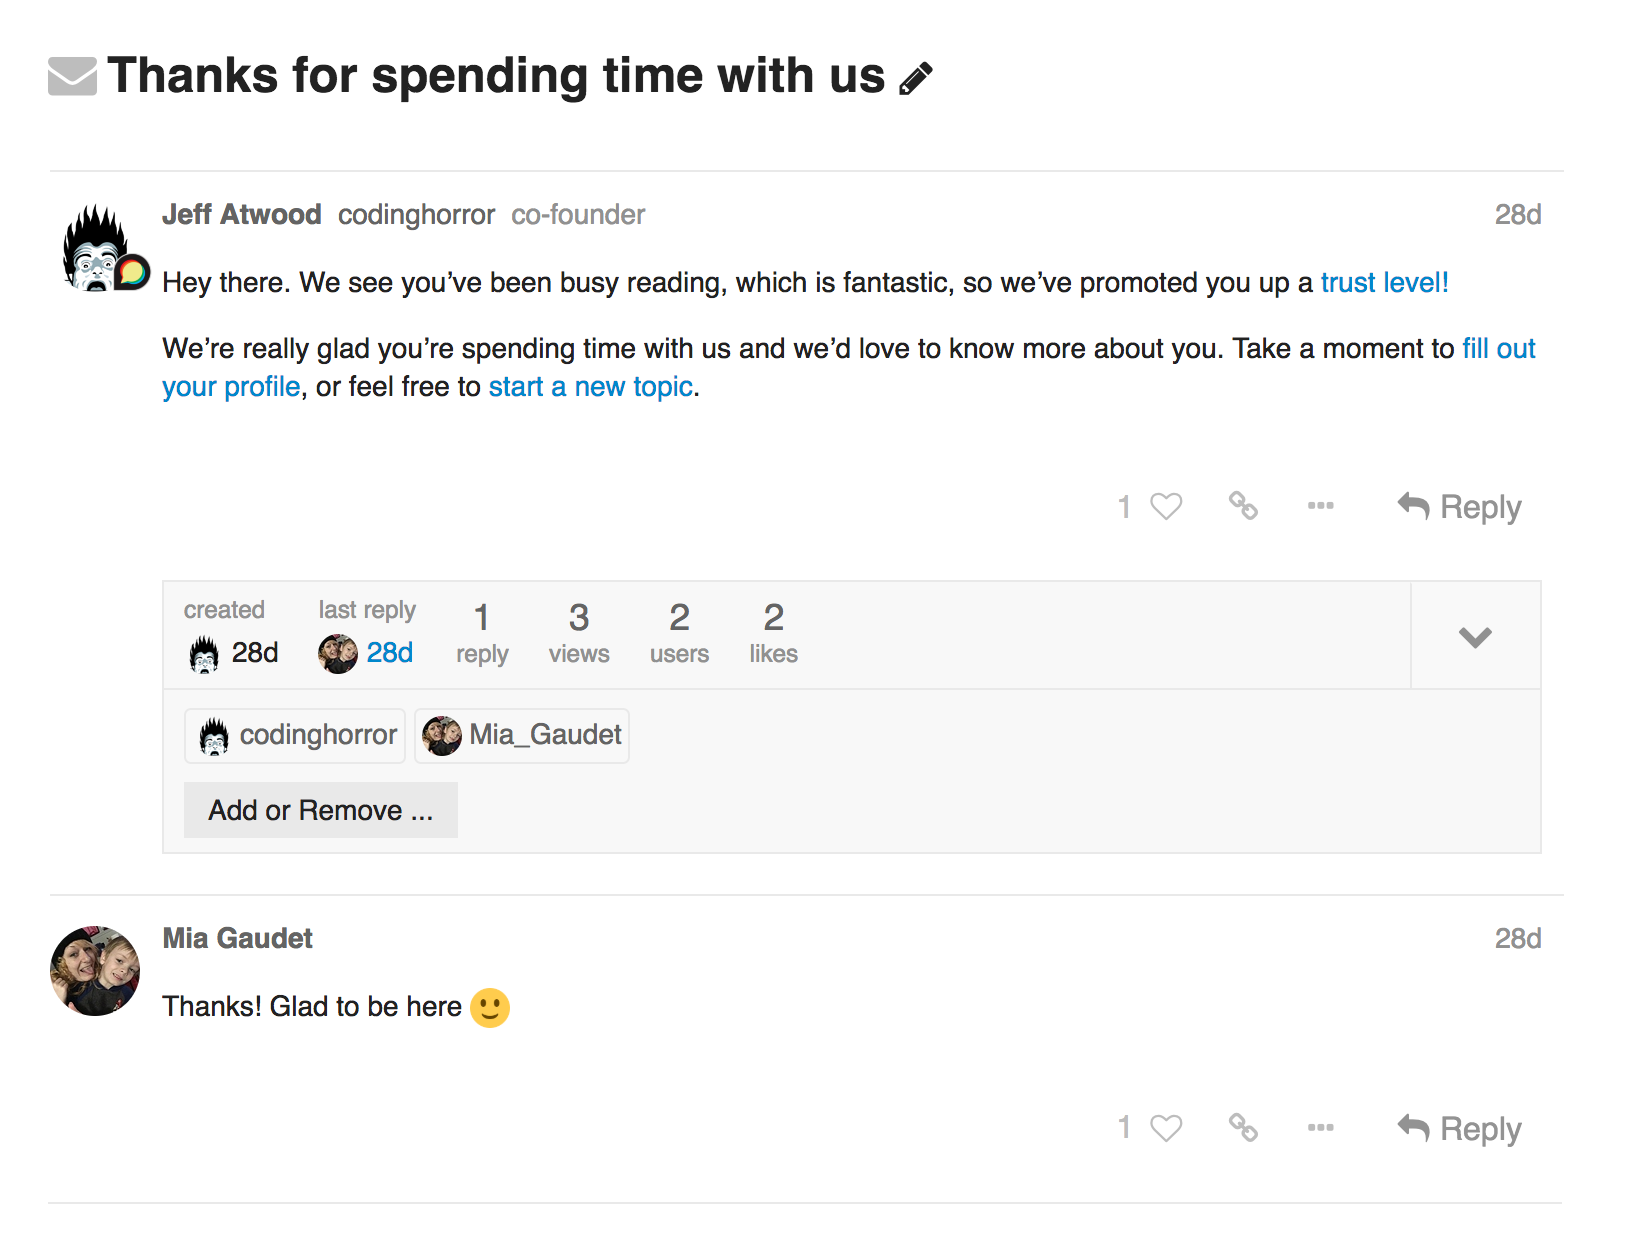The height and width of the screenshot is (1250, 1630).
Task: Click the pencil icon to edit topic title
Action: [915, 78]
